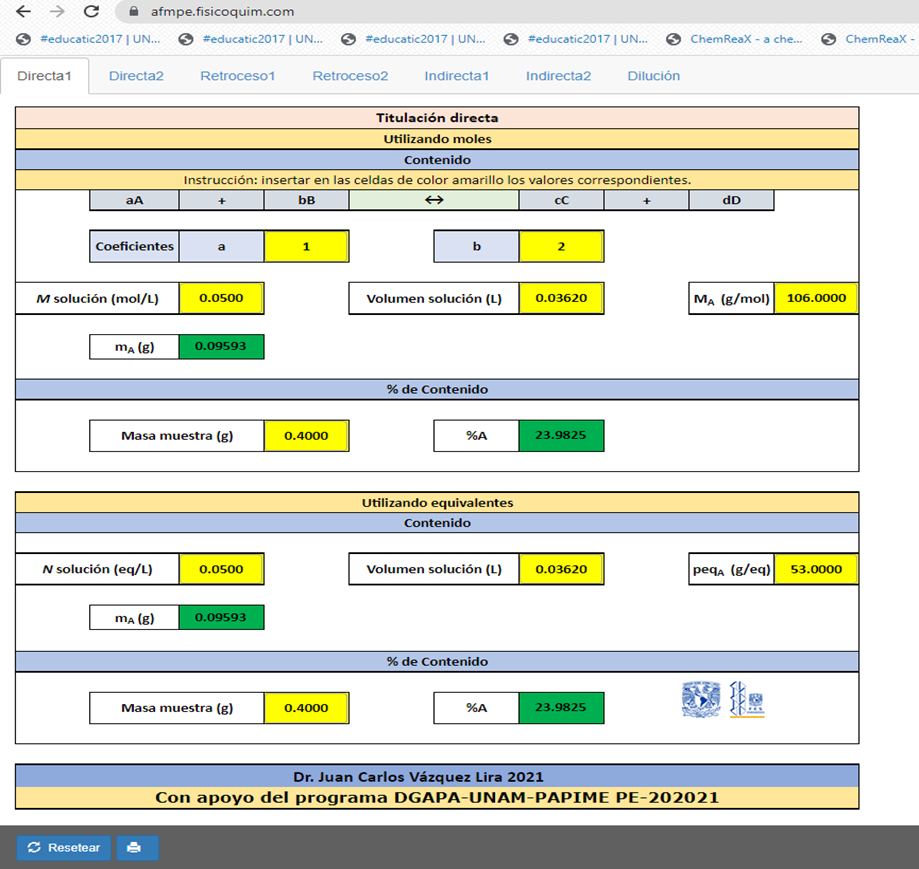Image resolution: width=919 pixels, height=869 pixels.
Task: Click the UNAM shield logo
Action: pos(701,699)
